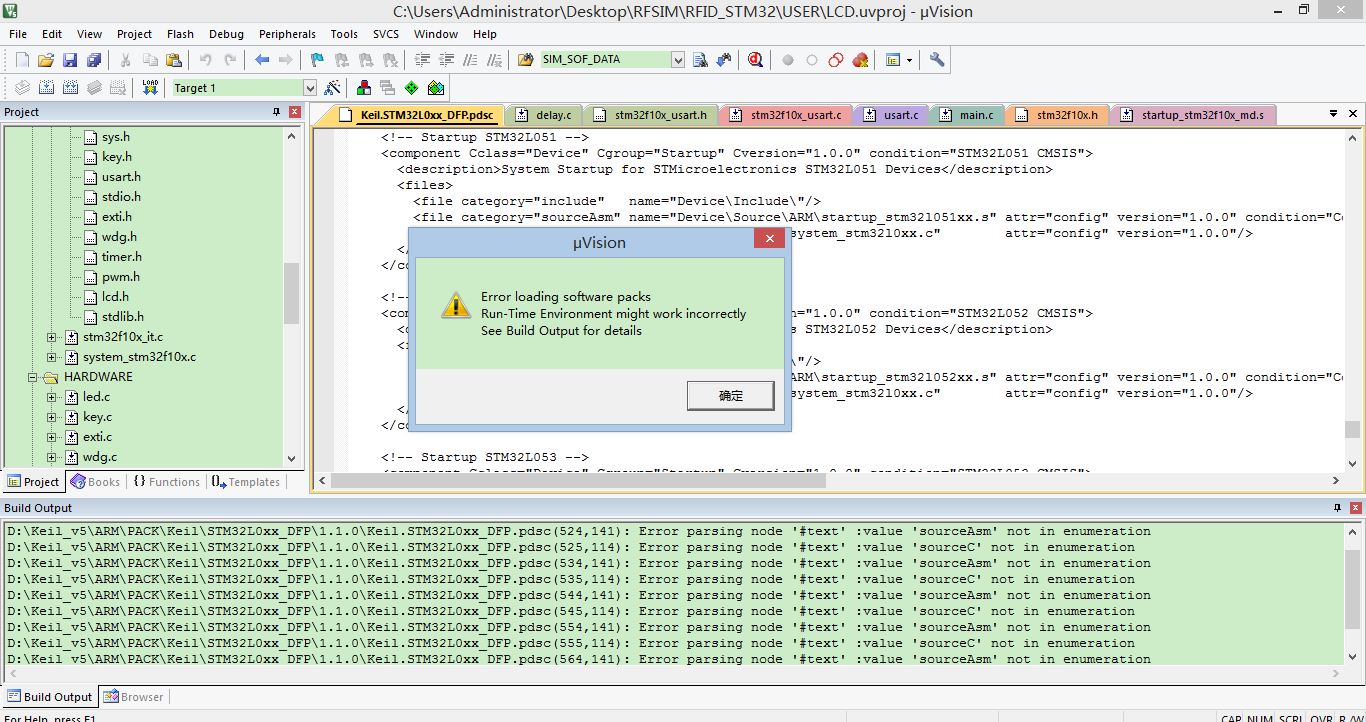Expand the system_stm32f10x.c tree node
The image size is (1366, 722).
[52, 357]
